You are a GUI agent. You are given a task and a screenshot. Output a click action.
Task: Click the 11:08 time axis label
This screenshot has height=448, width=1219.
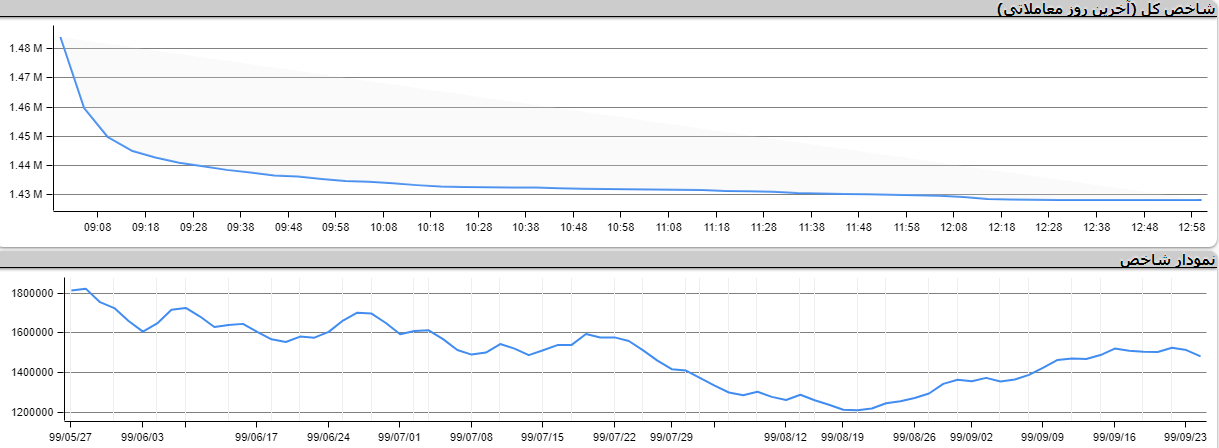pyautogui.click(x=668, y=228)
